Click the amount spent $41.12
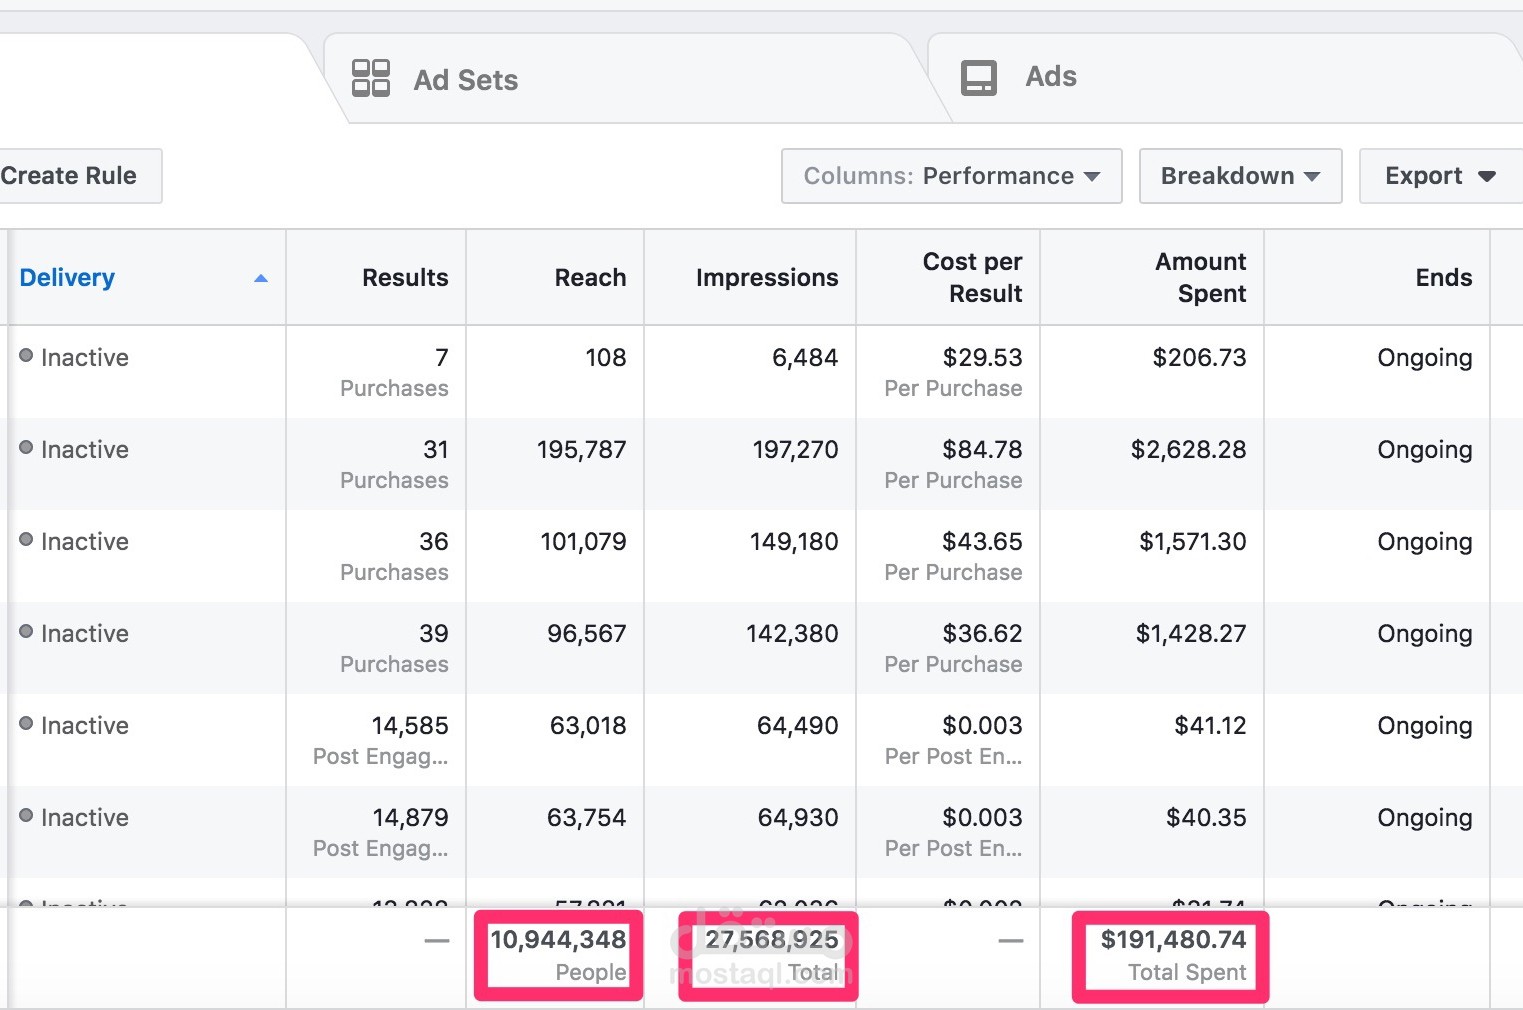The height and width of the screenshot is (1010, 1523). point(1211,726)
